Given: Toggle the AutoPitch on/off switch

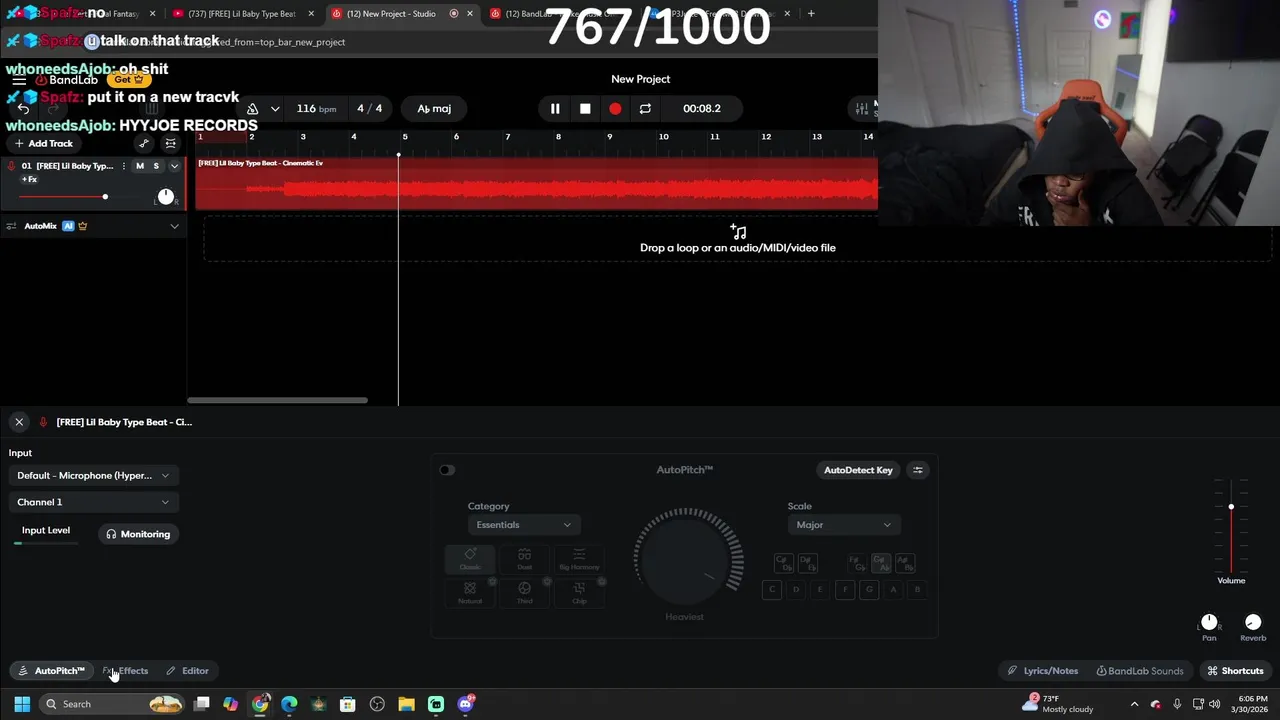Looking at the screenshot, I should [447, 470].
